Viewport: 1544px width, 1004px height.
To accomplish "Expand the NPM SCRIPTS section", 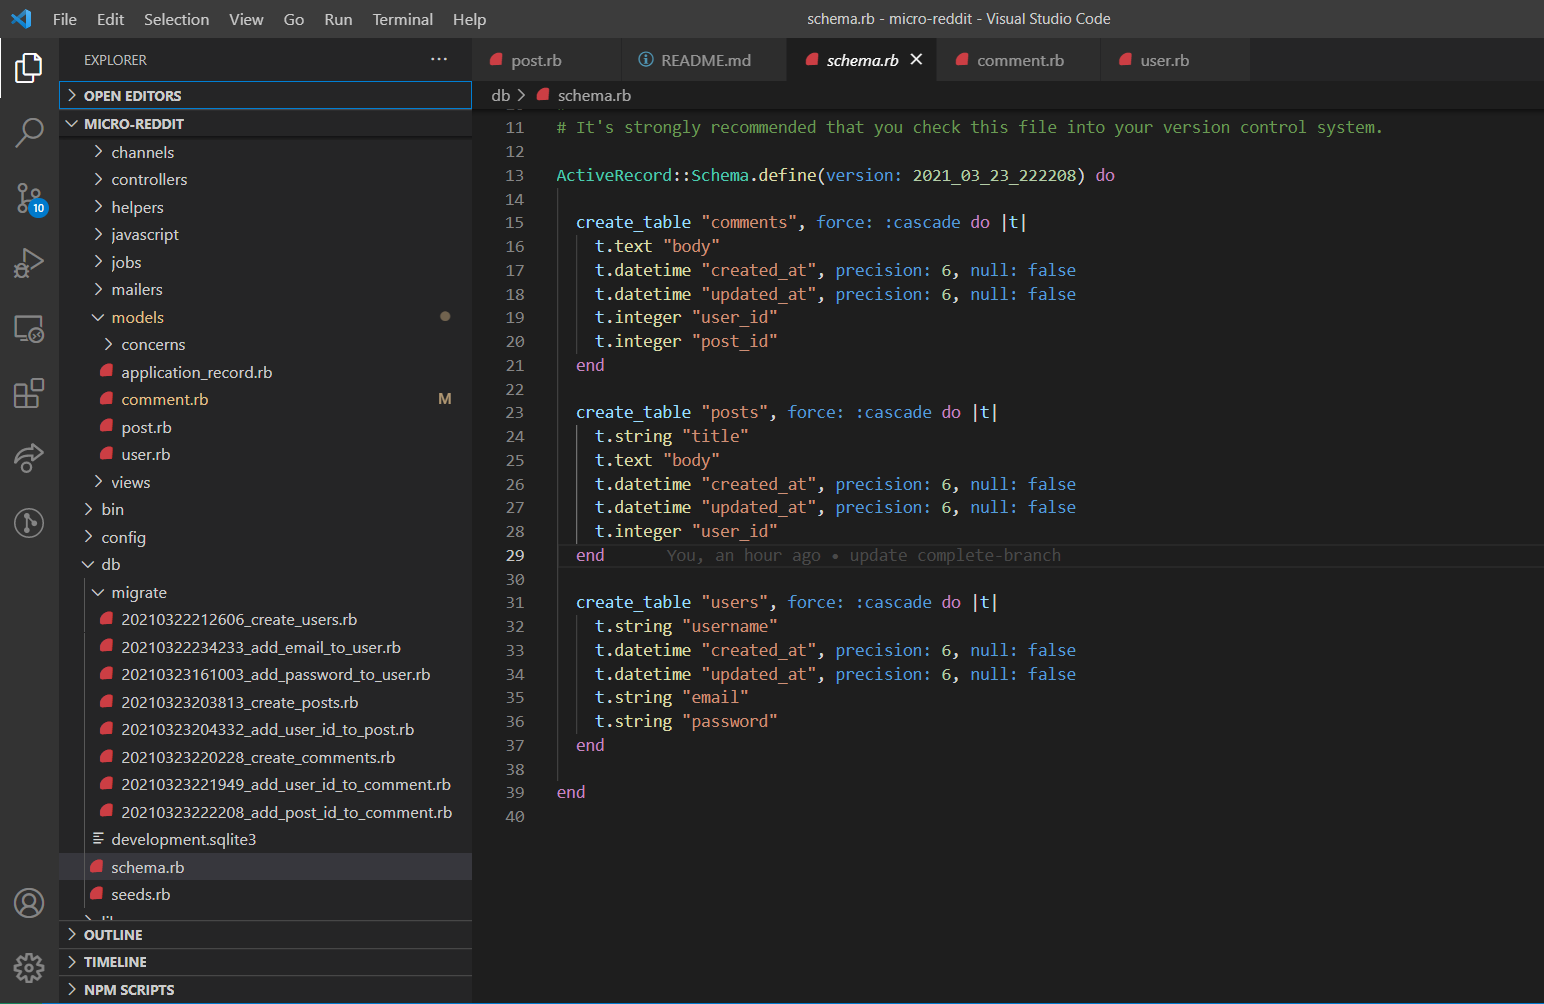I will pyautogui.click(x=265, y=990).
